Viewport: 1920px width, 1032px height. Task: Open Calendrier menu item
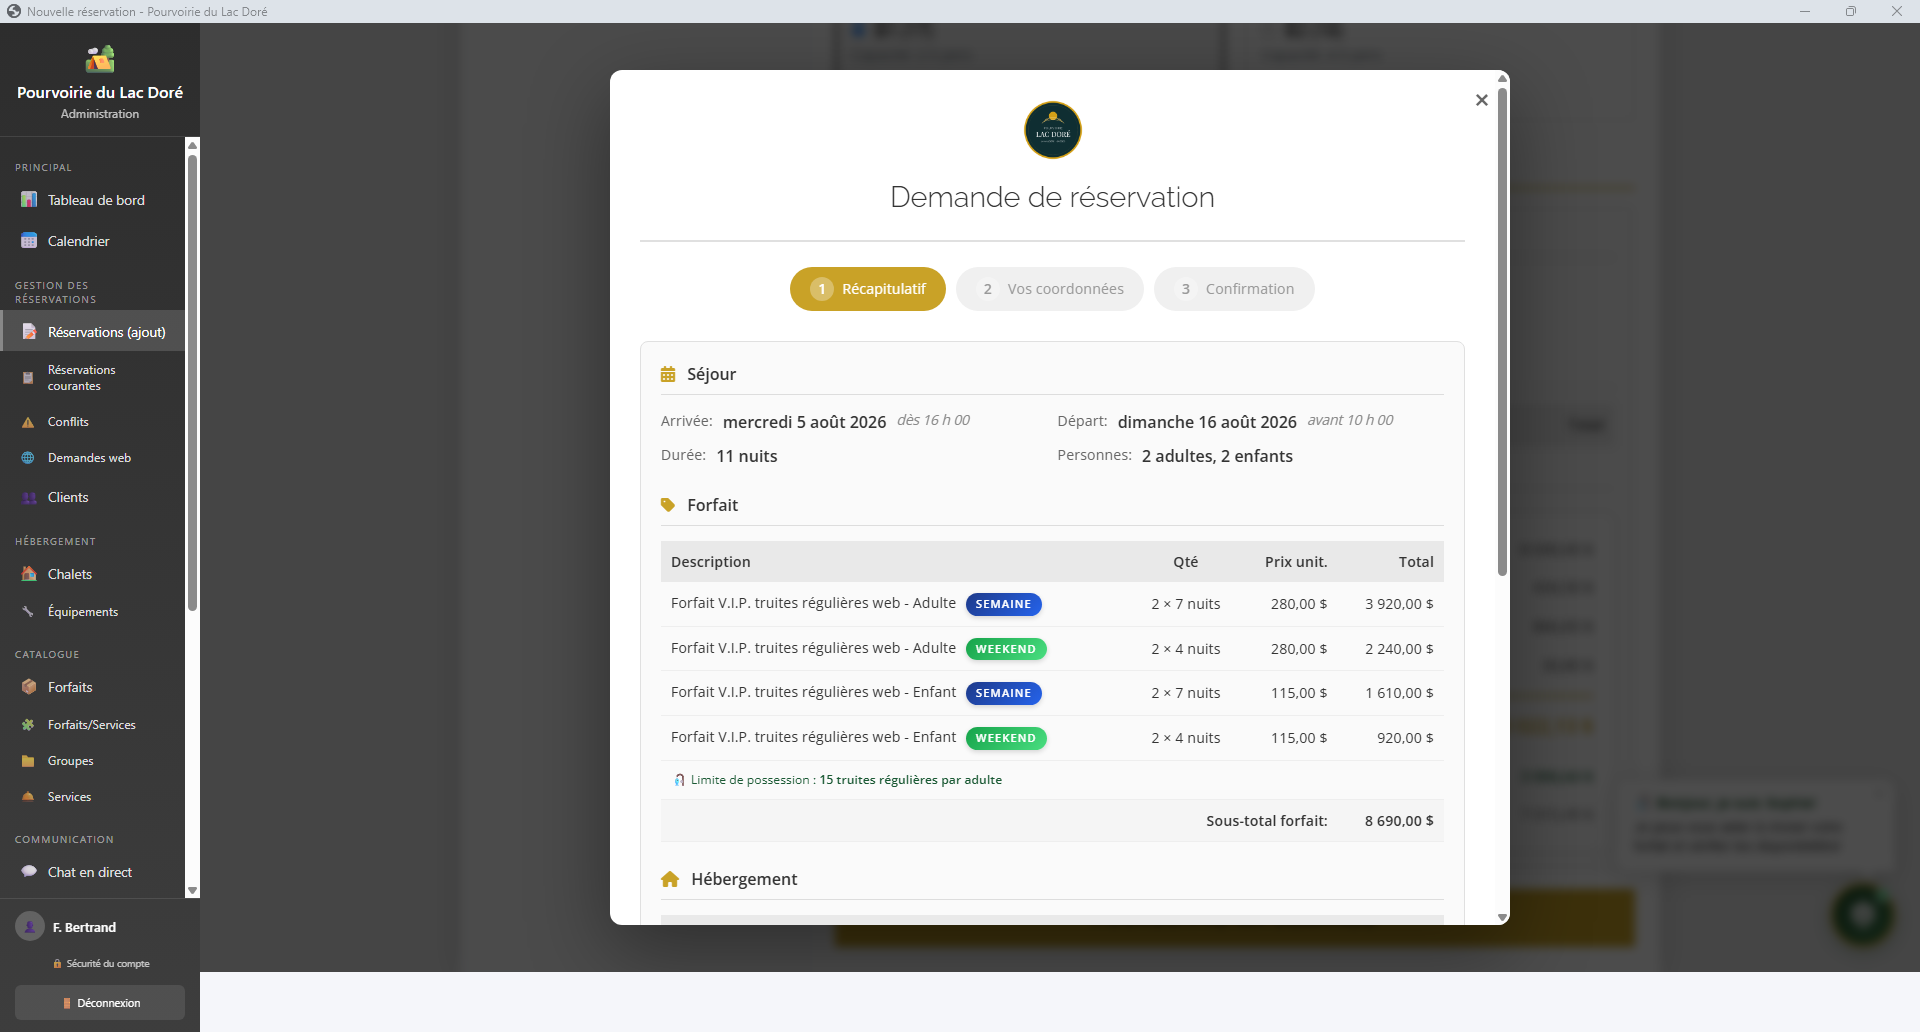point(92,241)
